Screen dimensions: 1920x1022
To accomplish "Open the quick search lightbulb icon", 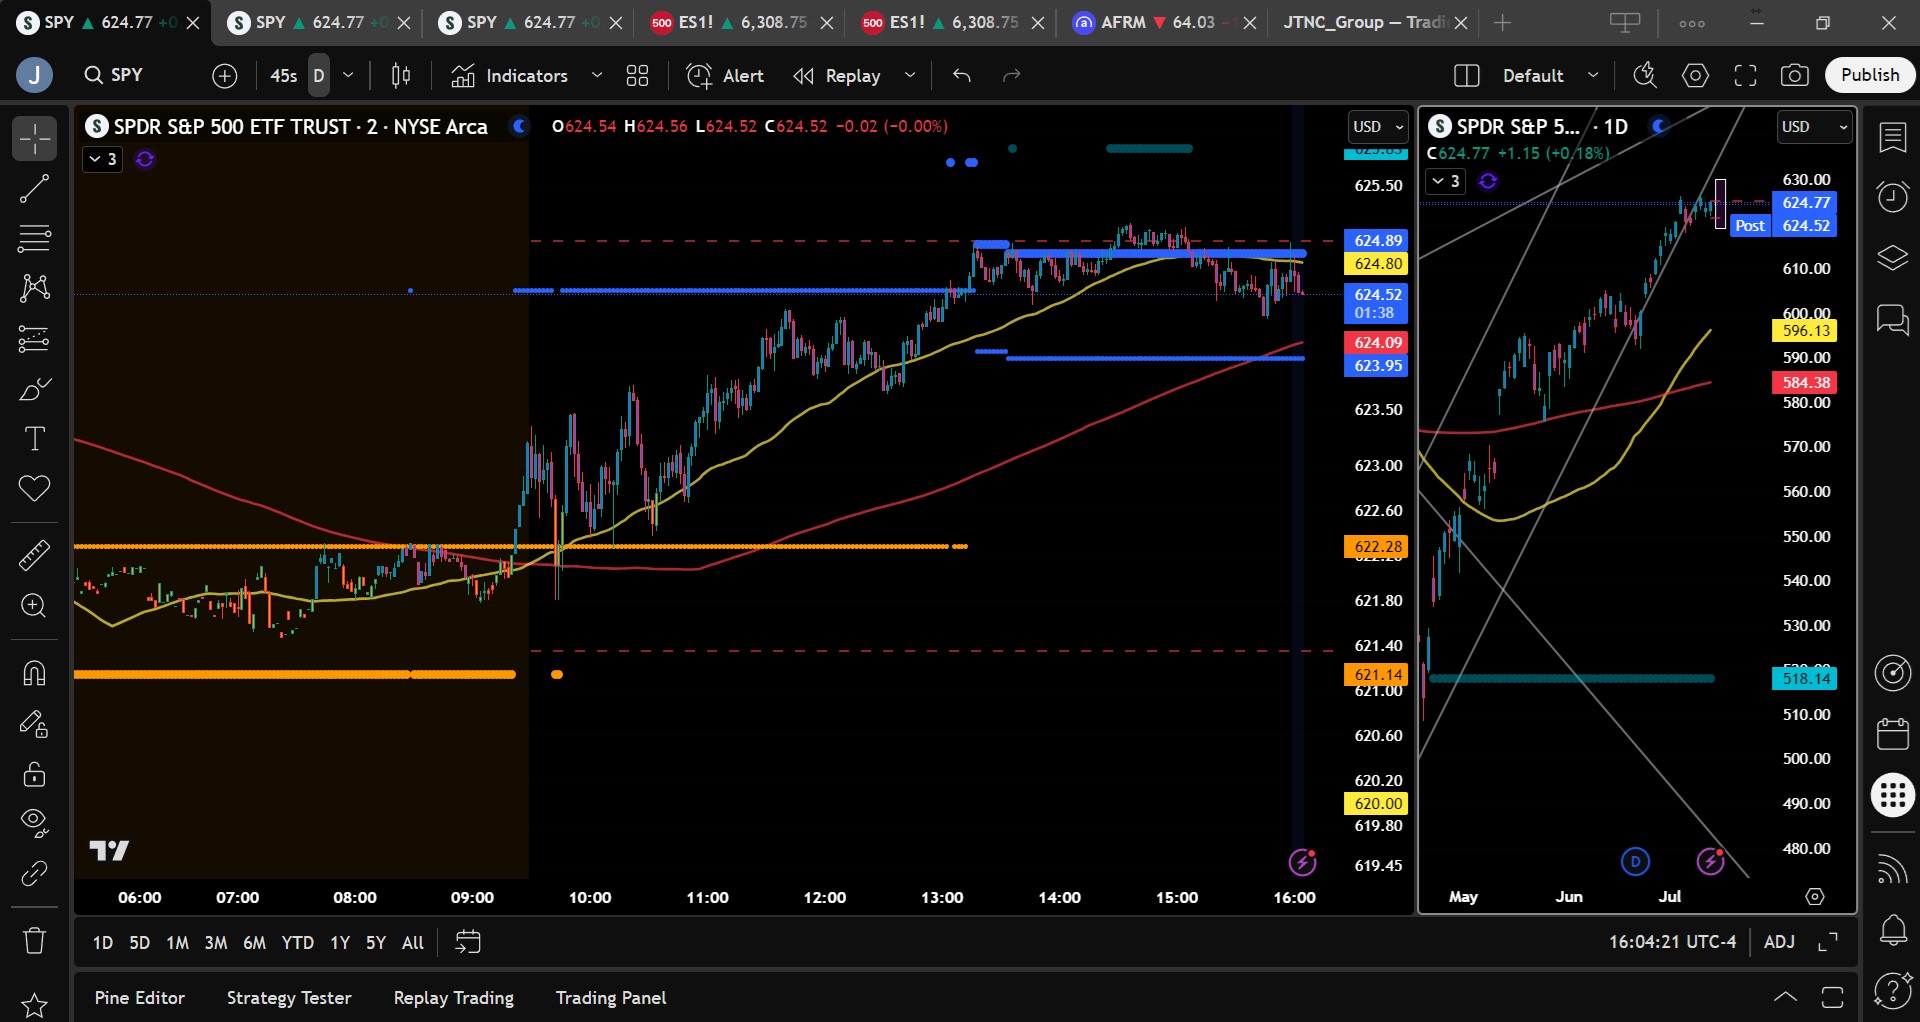I will 1645,76.
